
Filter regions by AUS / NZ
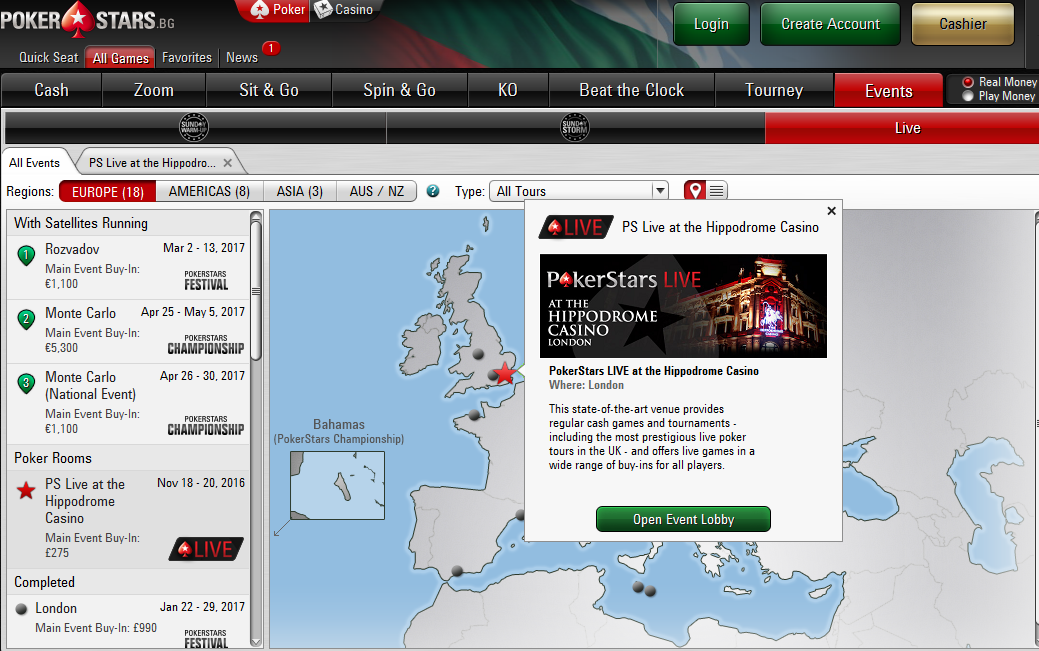click(376, 192)
